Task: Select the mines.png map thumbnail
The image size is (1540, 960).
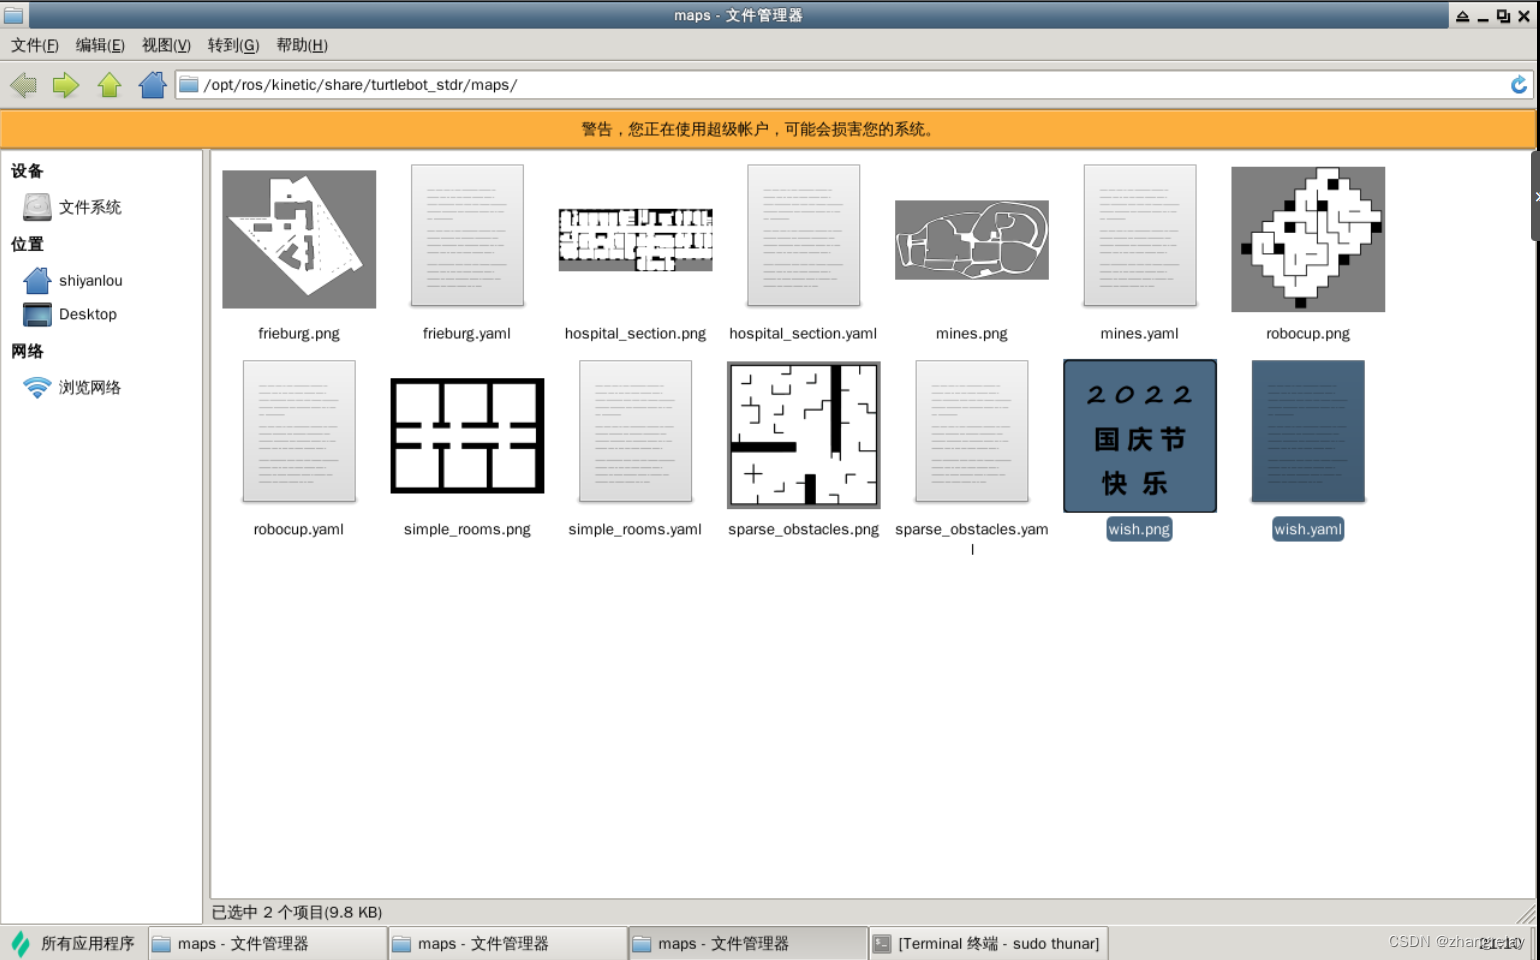Action: 971,240
